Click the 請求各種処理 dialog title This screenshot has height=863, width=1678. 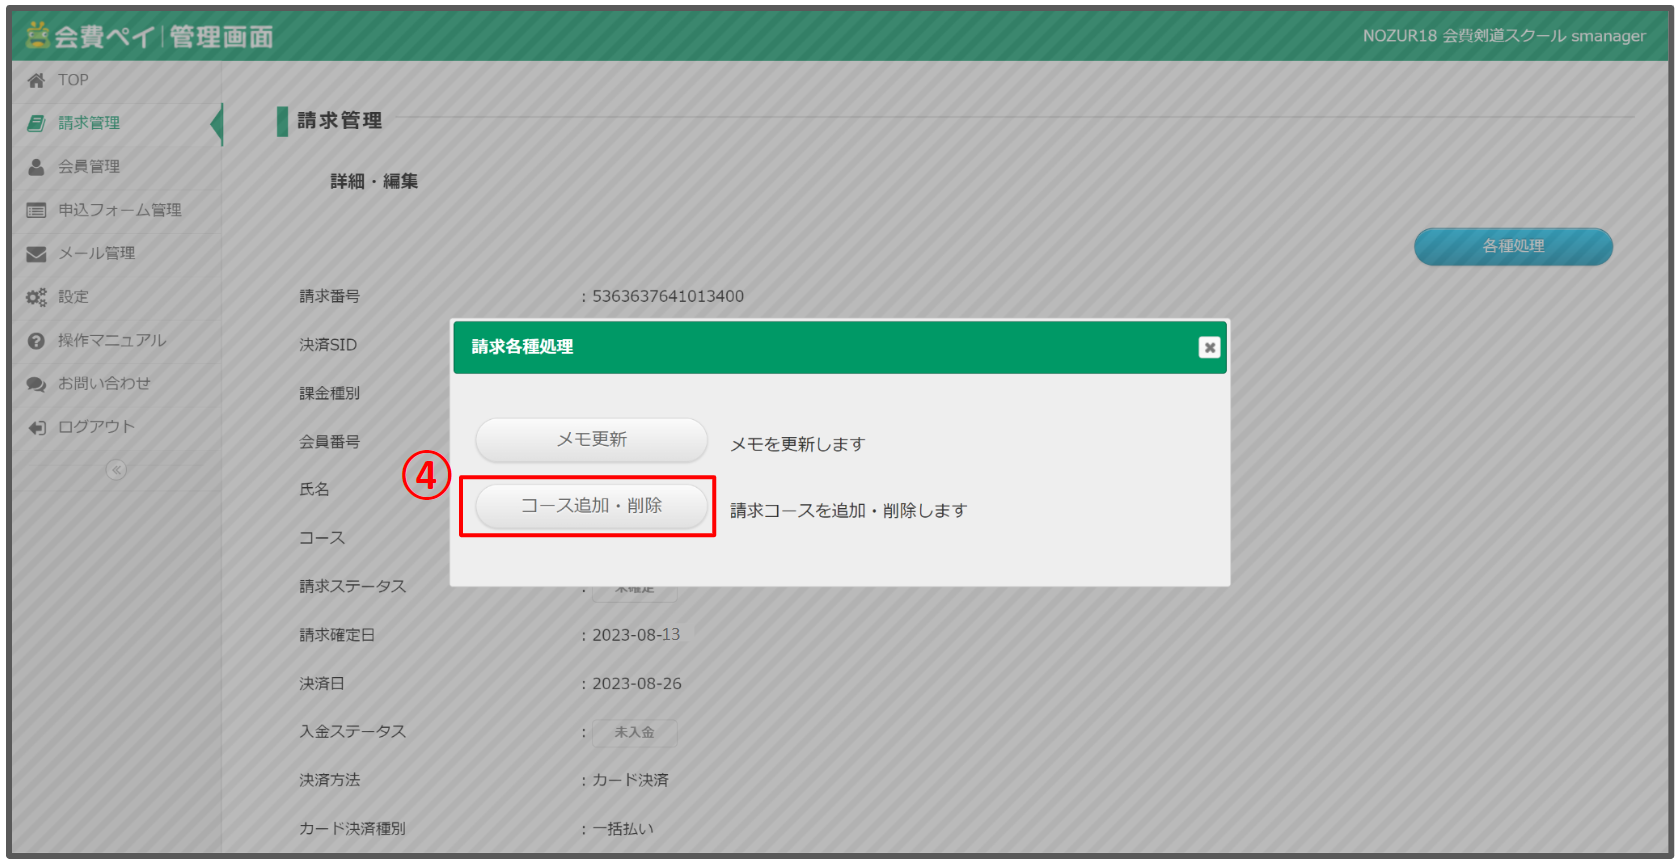[x=522, y=347]
